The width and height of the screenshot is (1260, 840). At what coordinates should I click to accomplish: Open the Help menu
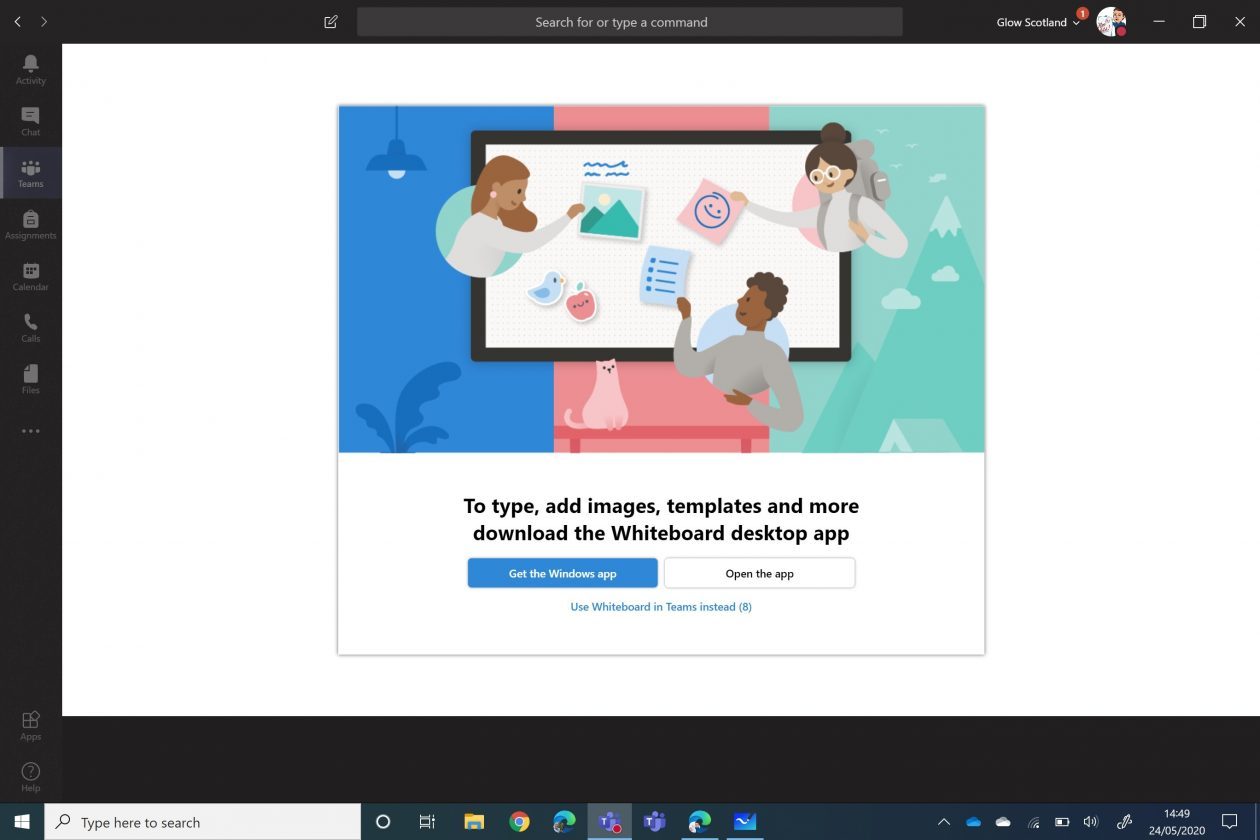[30, 777]
